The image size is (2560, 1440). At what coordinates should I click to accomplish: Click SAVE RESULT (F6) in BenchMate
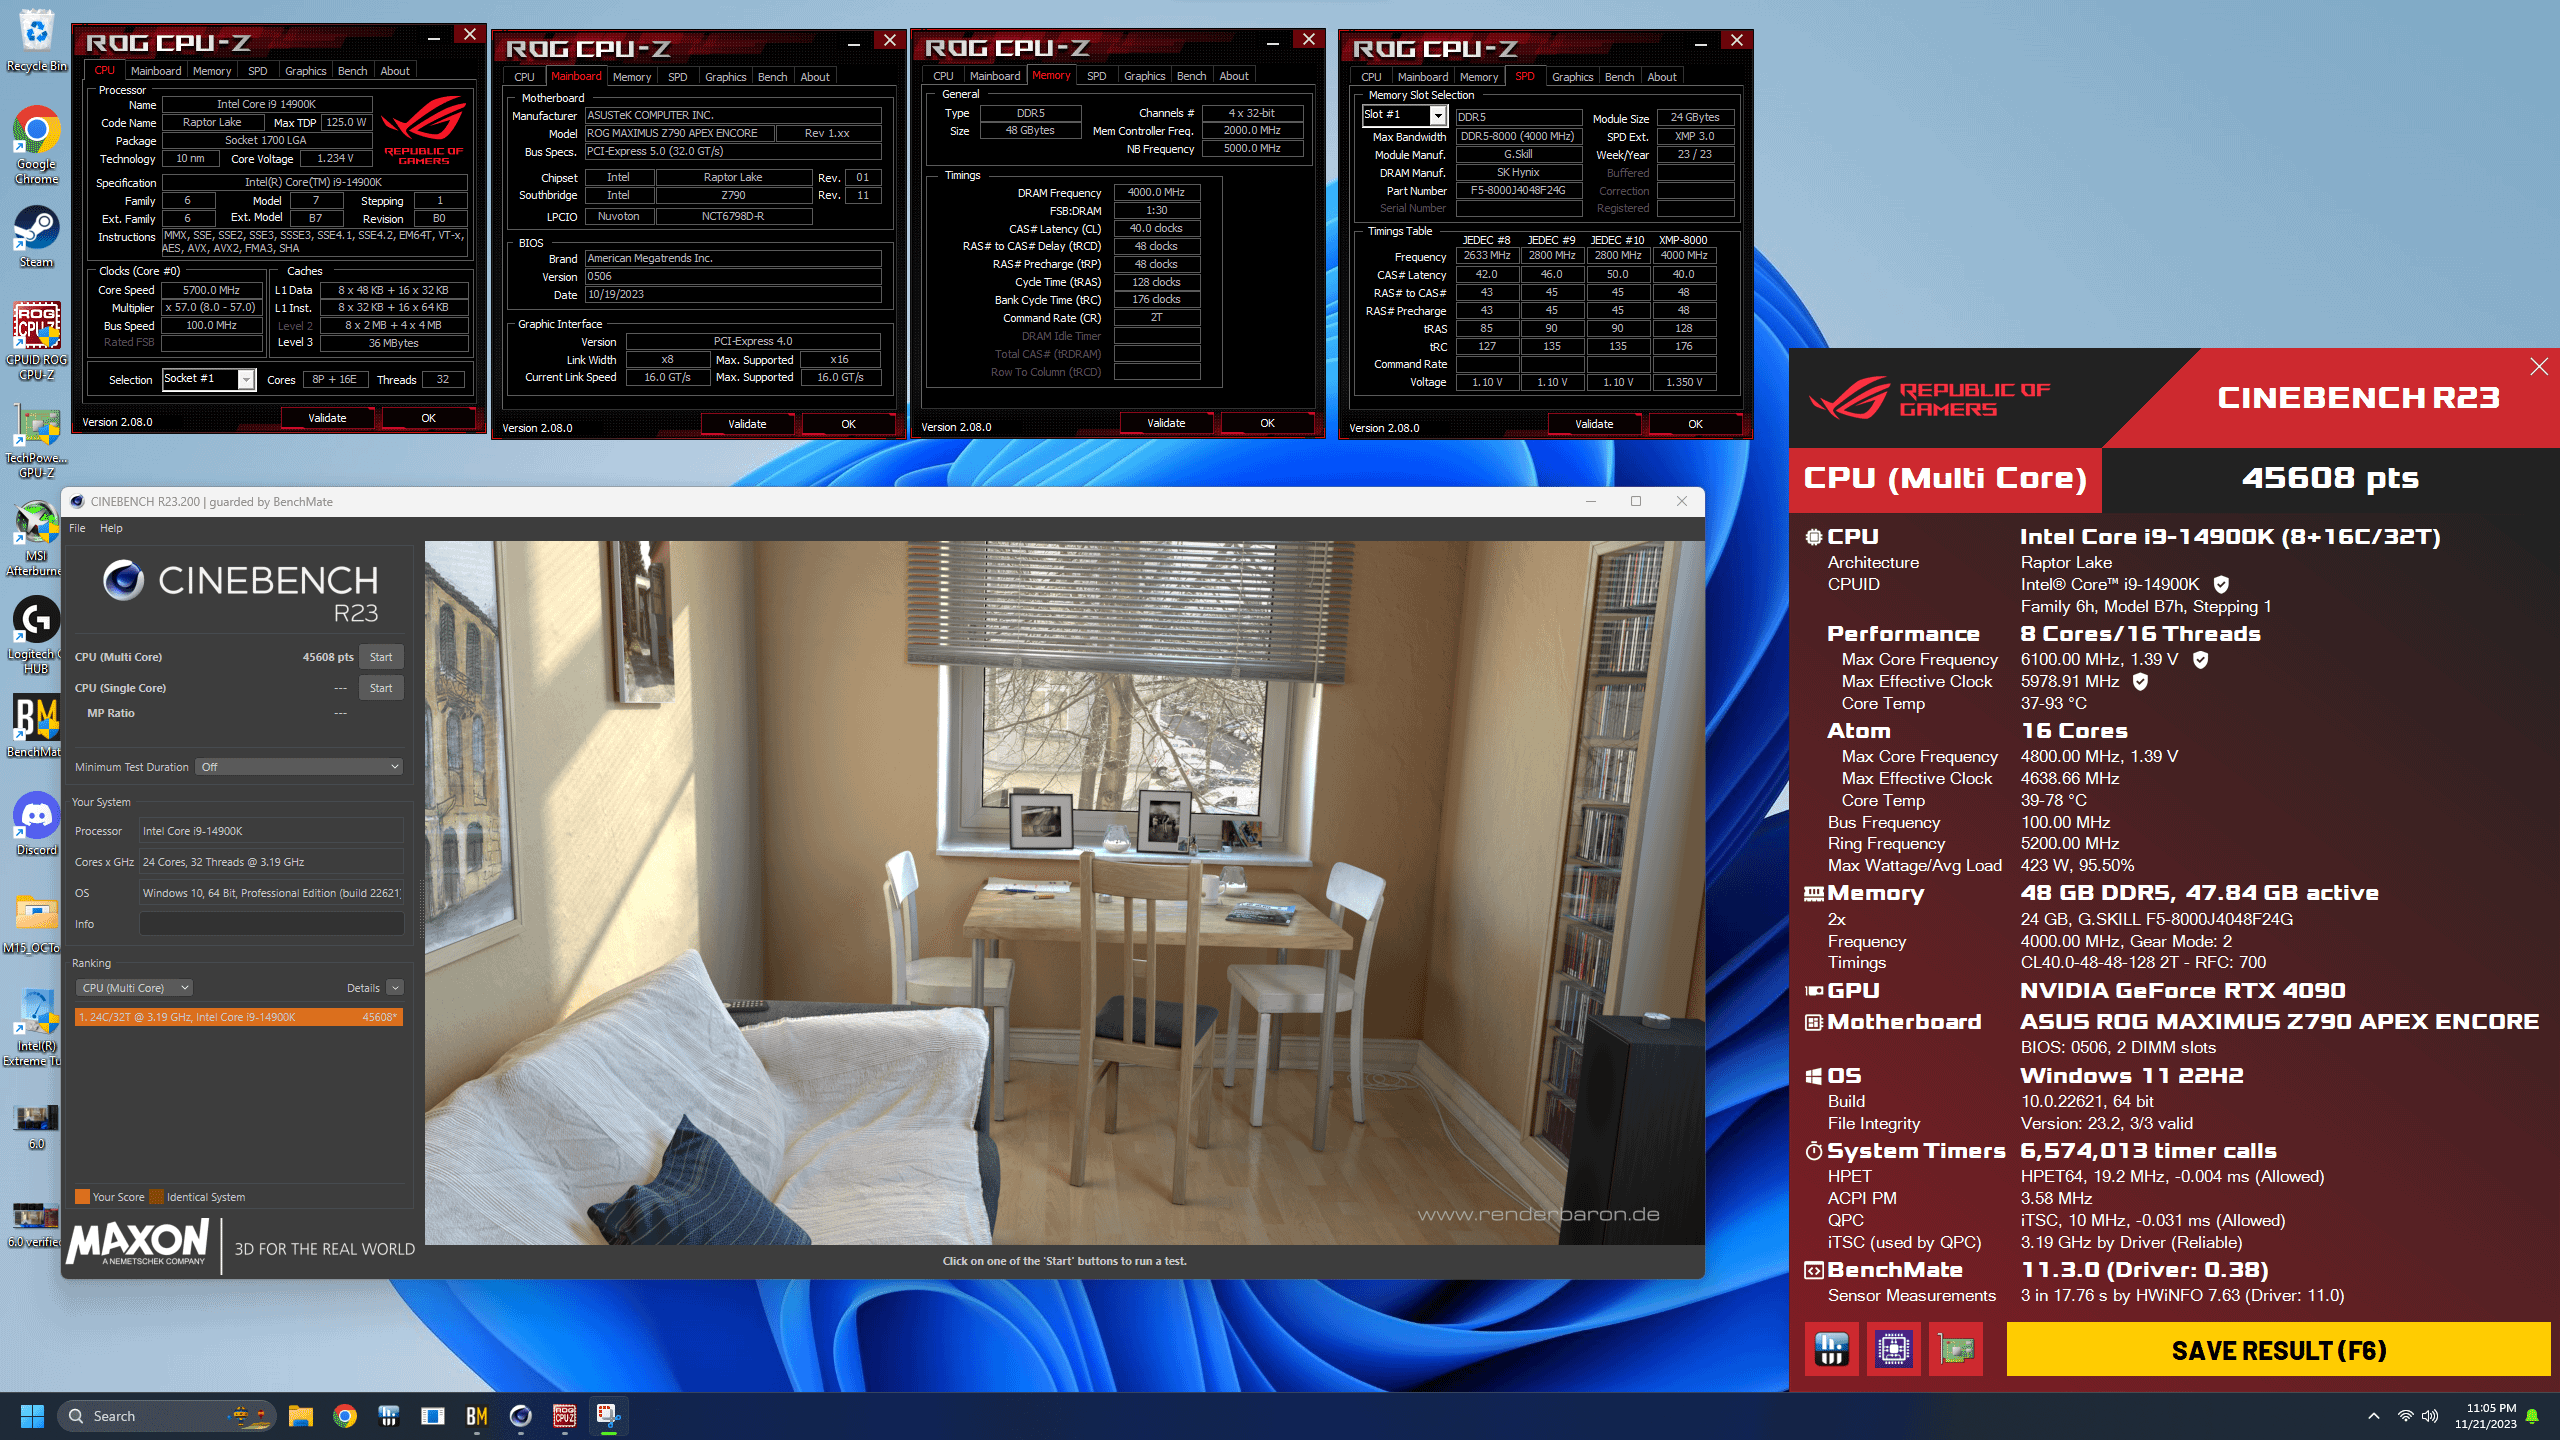[x=2278, y=1350]
